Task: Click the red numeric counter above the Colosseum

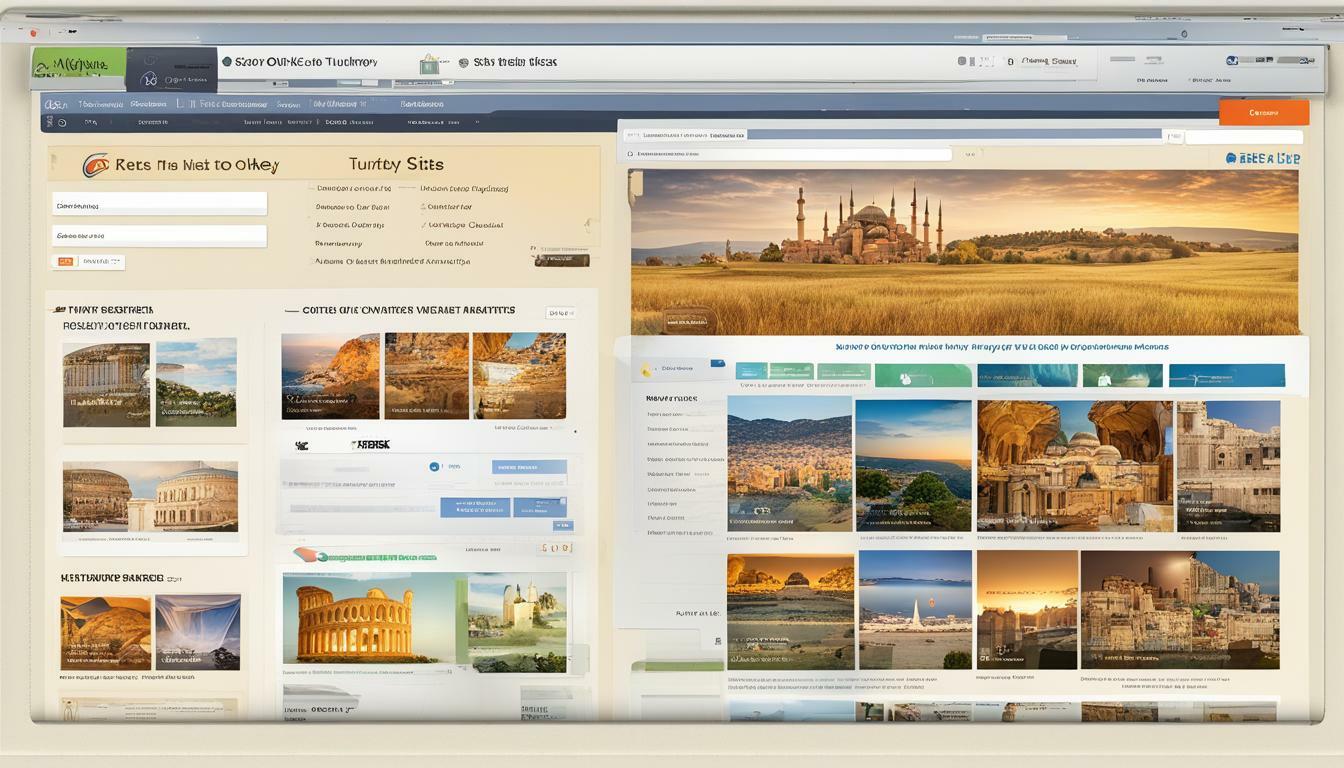Action: tap(556, 548)
